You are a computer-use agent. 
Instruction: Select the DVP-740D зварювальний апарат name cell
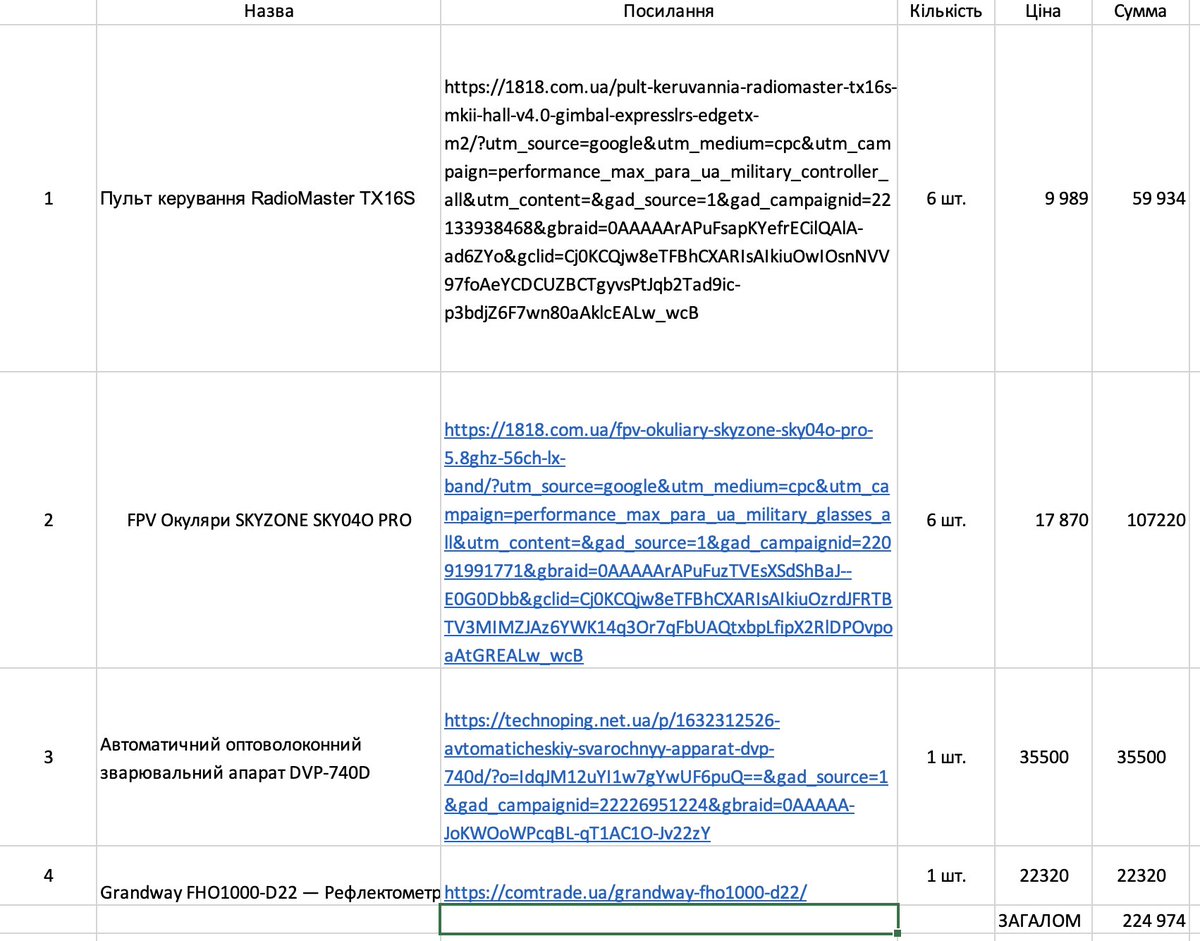tap(268, 757)
